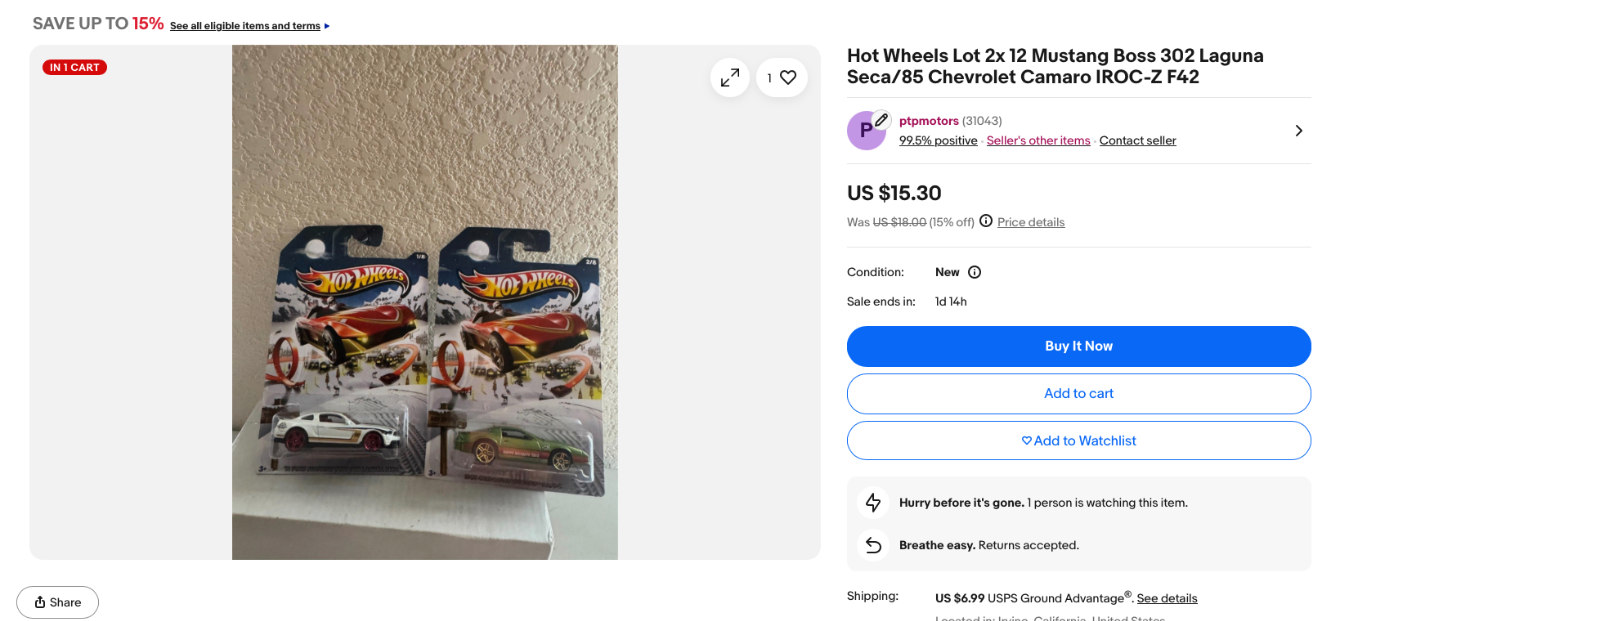Screen dimensions: 1600x621
Task: Click the condition info icon beside New
Action: tap(975, 272)
